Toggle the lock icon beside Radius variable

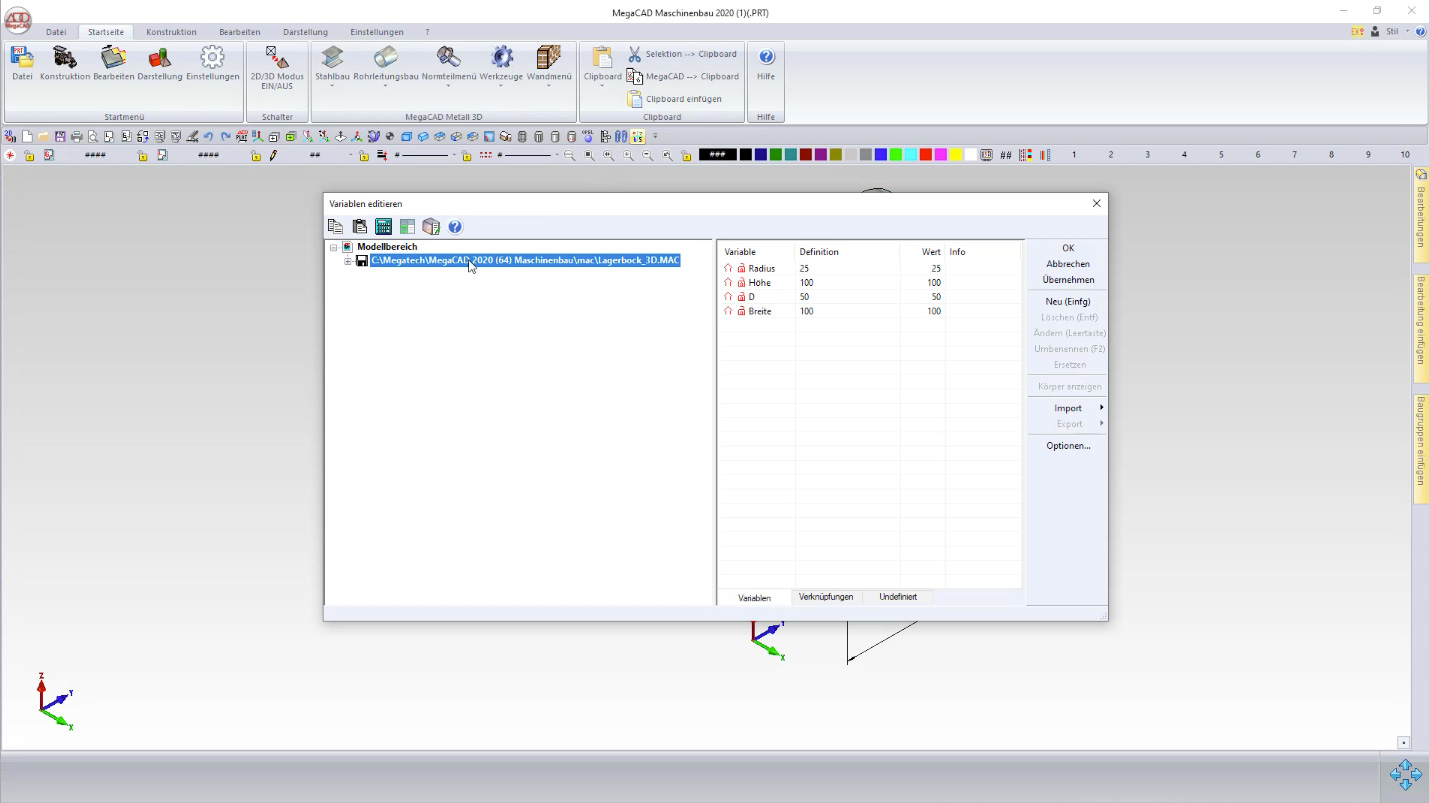[741, 269]
